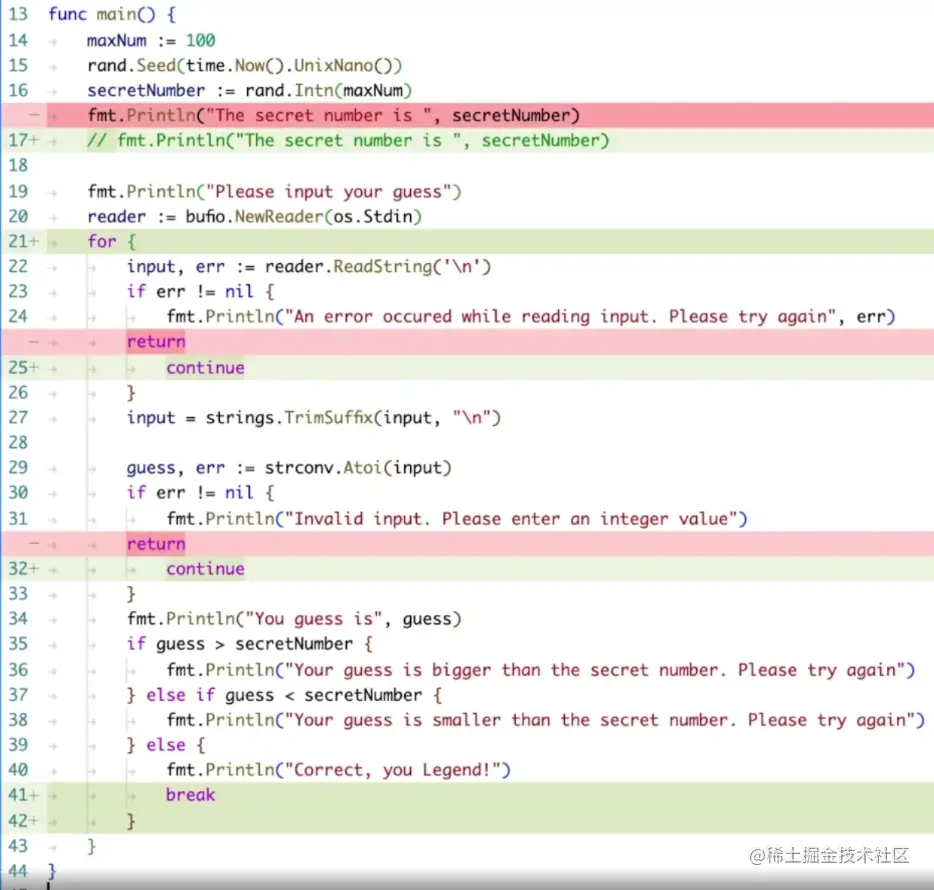Click the added 'break' statement
This screenshot has width=934, height=890.
(x=191, y=796)
